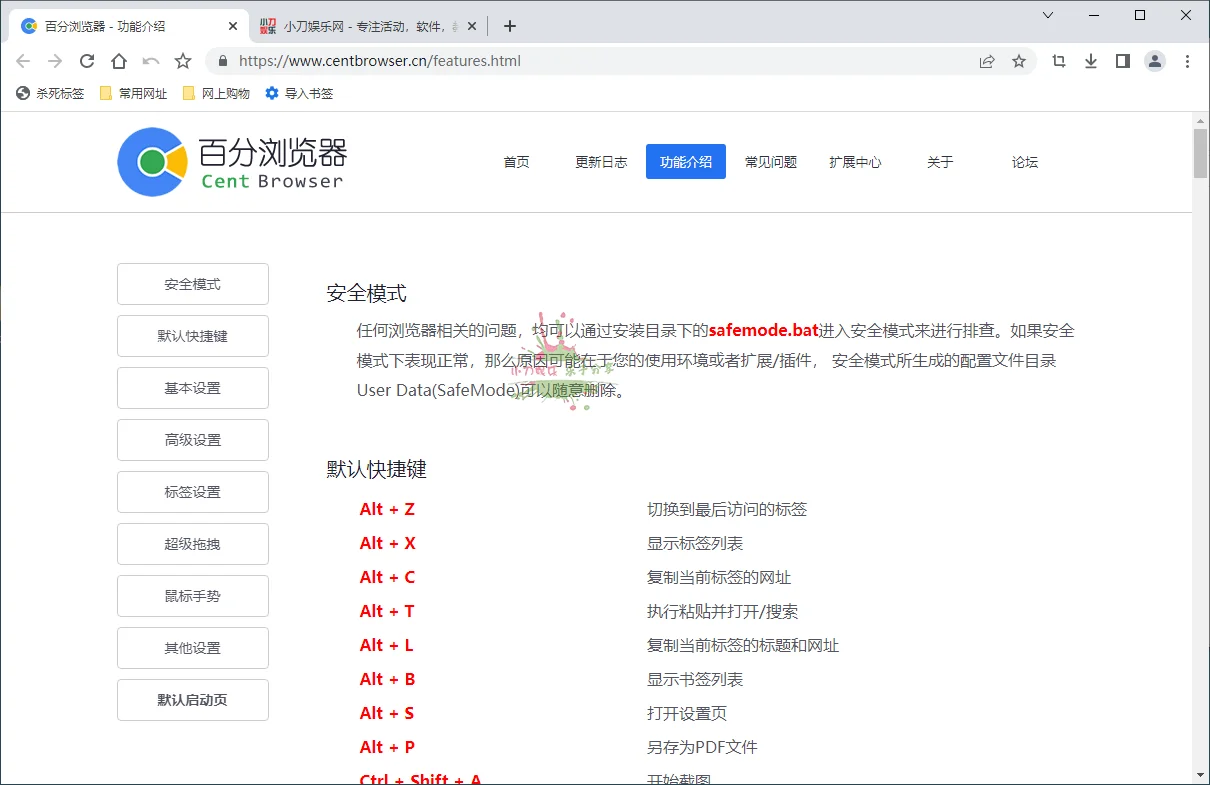Expand the 常用网址 bookmarks folder
Image resolution: width=1210 pixels, height=785 pixels.
coord(133,93)
